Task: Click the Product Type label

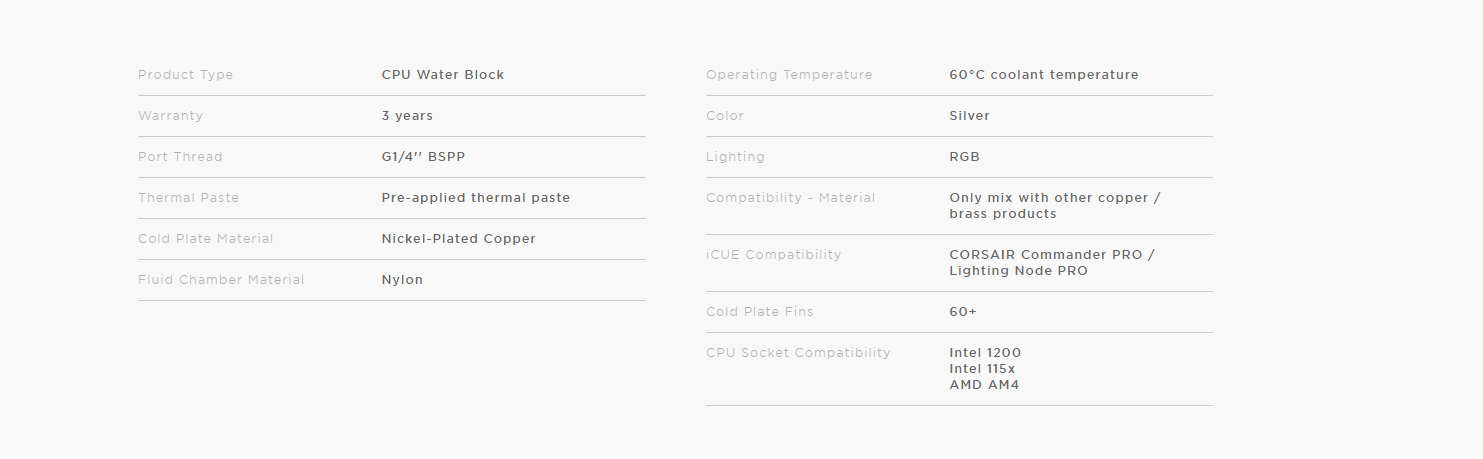Action: click(185, 75)
